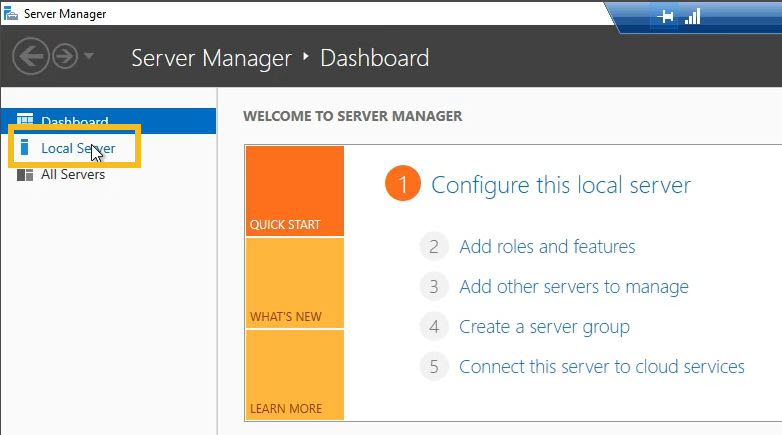This screenshot has width=782, height=435.
Task: Click the forward navigation arrow
Action: [65, 56]
